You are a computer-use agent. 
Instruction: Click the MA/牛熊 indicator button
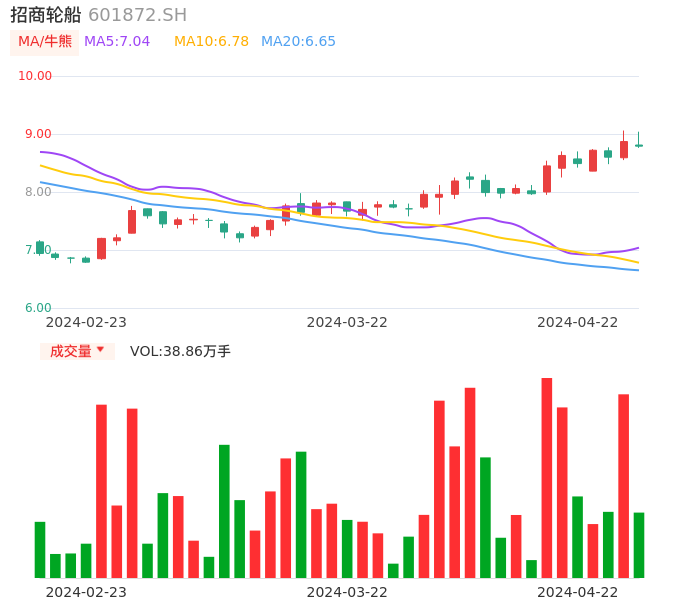click(45, 42)
